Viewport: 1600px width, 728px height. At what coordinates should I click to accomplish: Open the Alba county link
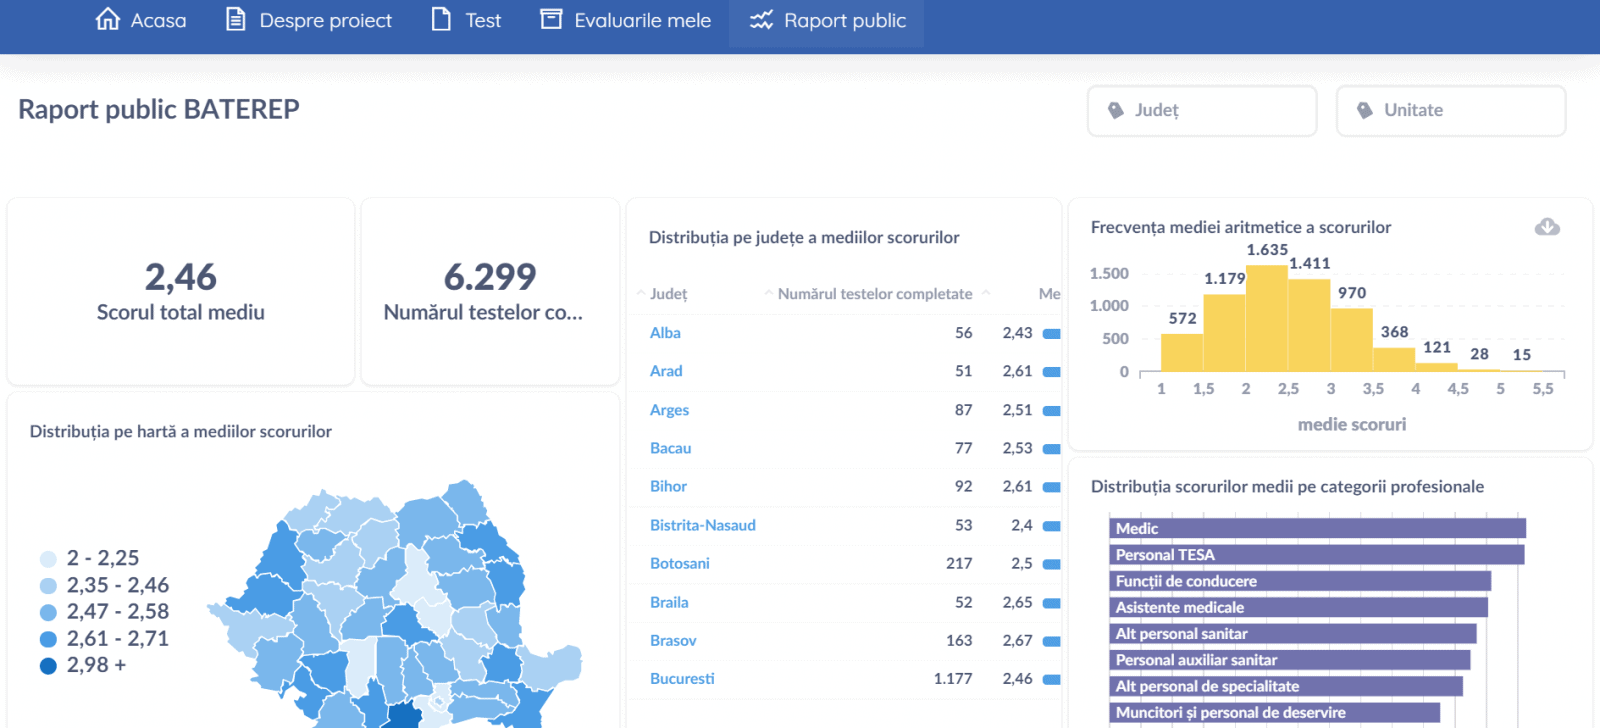coord(665,333)
